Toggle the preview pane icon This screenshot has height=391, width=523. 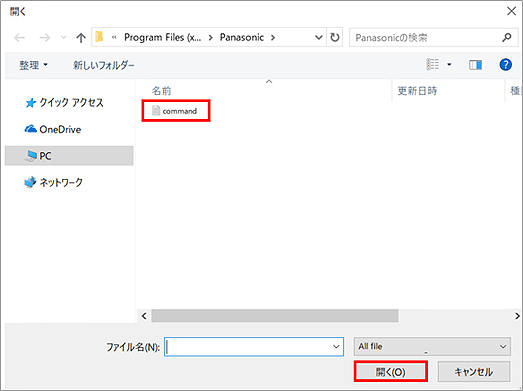475,65
